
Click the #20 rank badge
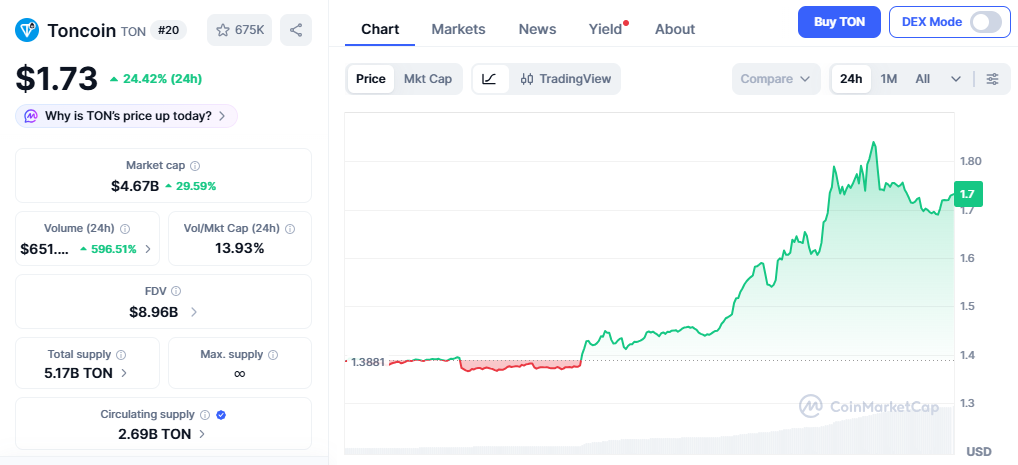point(169,30)
